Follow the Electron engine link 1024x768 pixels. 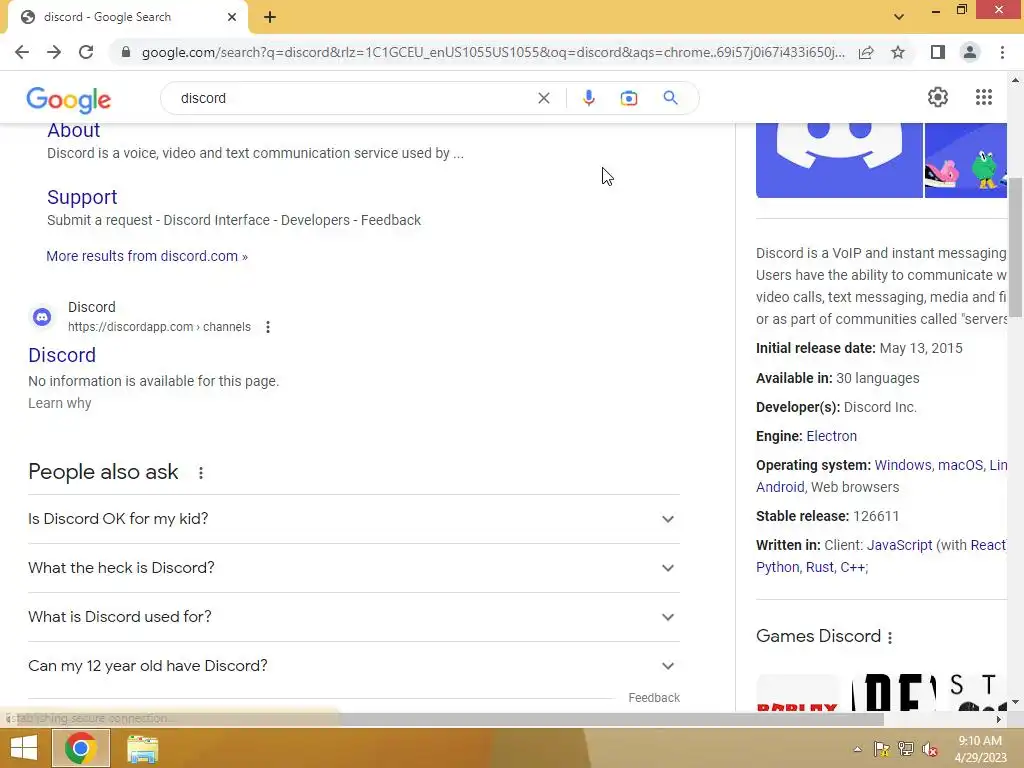coord(831,436)
